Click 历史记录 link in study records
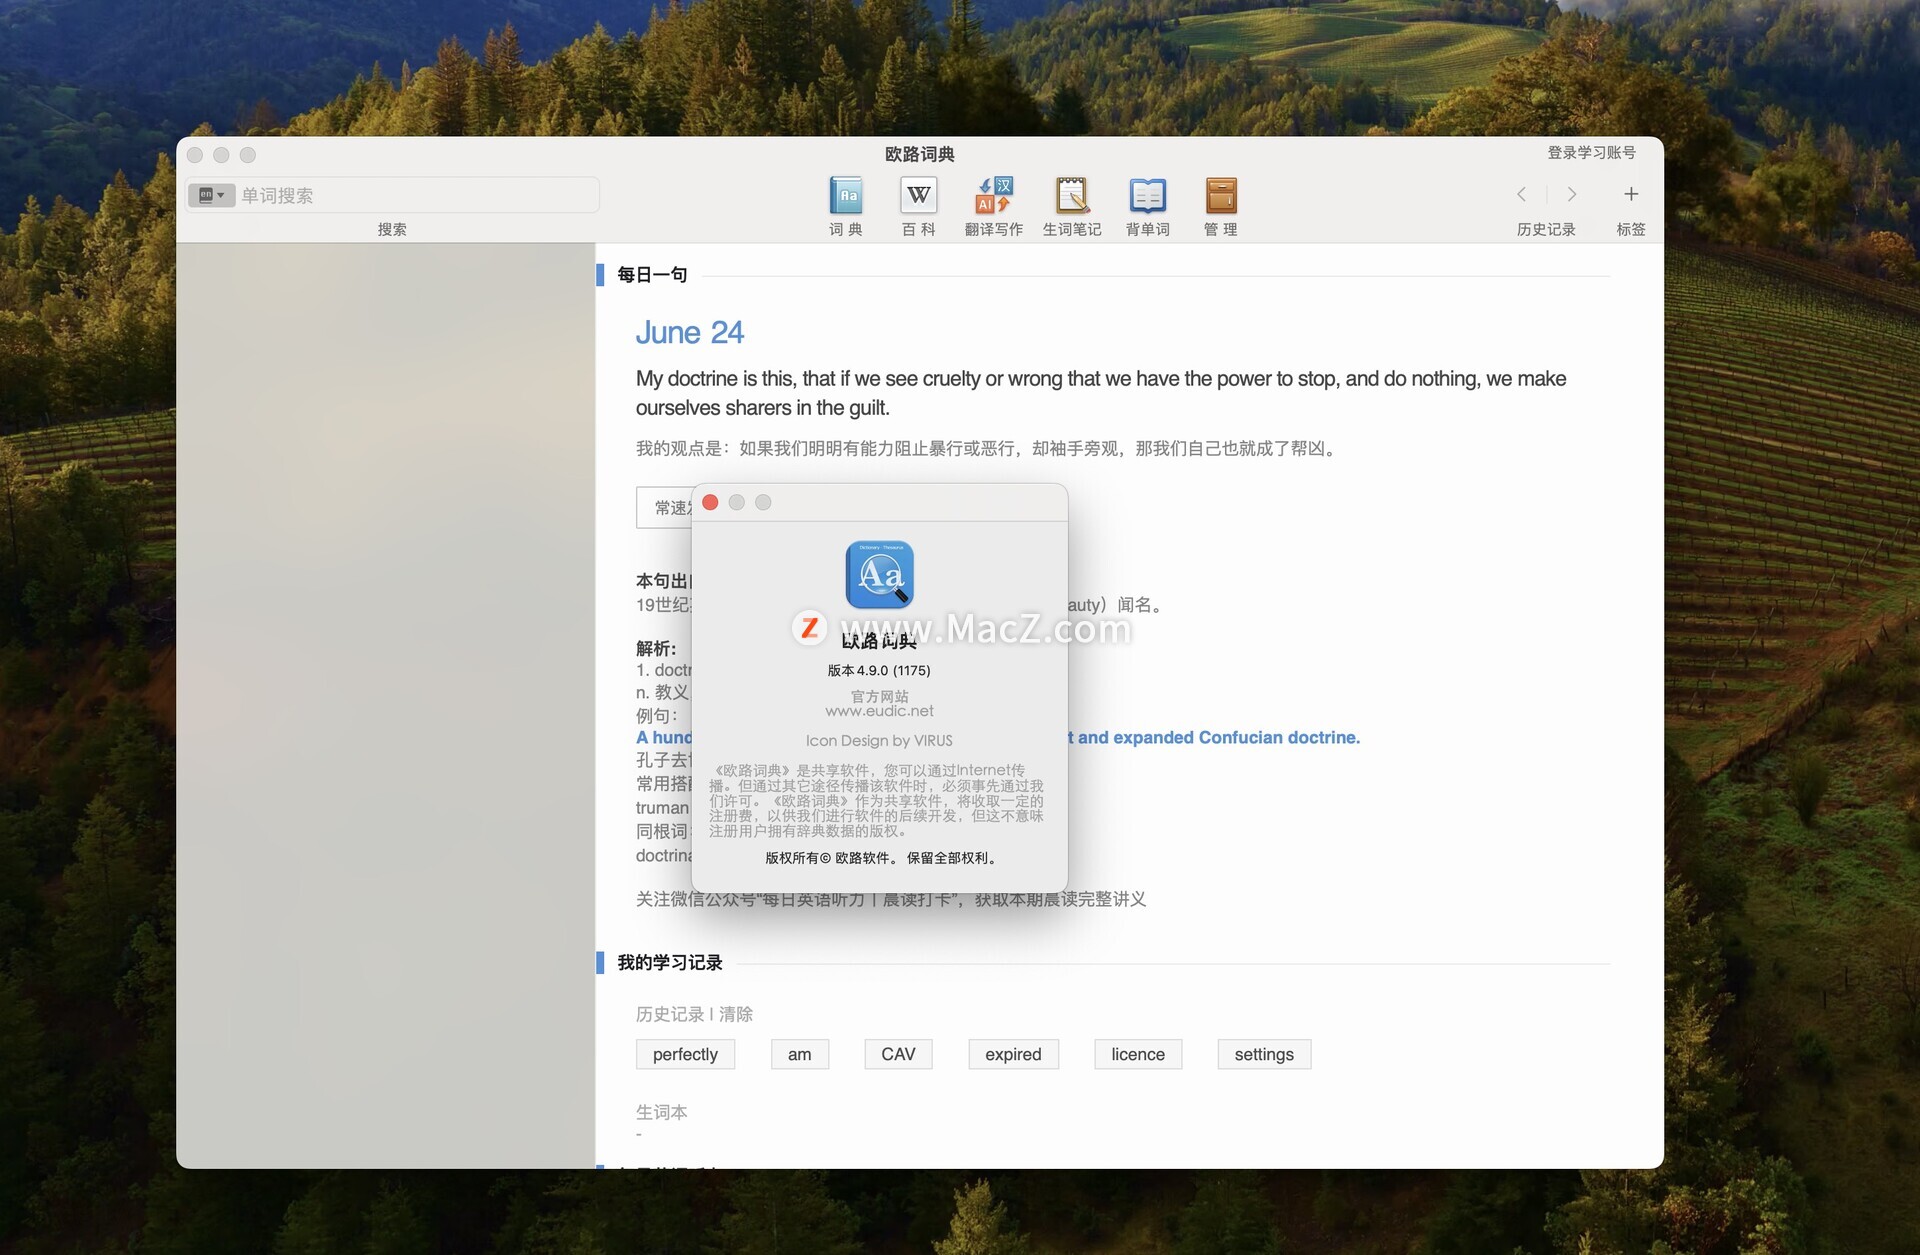1920x1255 pixels. tap(670, 1014)
